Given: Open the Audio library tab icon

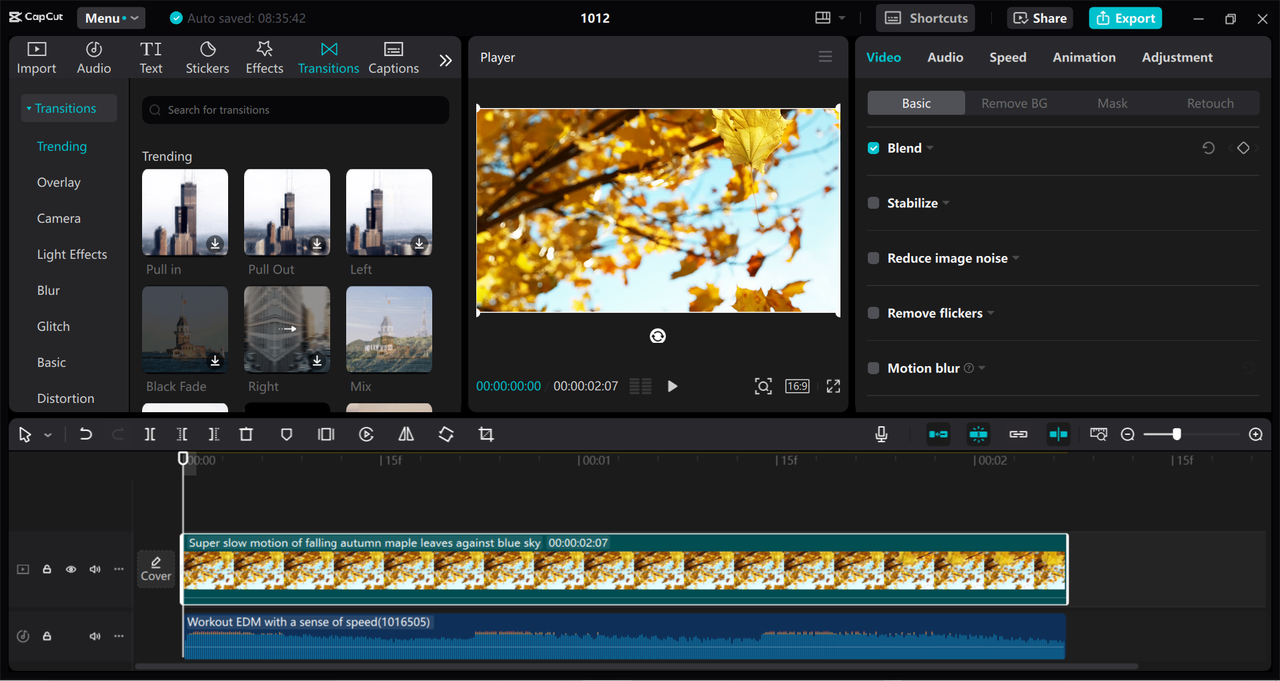Looking at the screenshot, I should tap(94, 49).
